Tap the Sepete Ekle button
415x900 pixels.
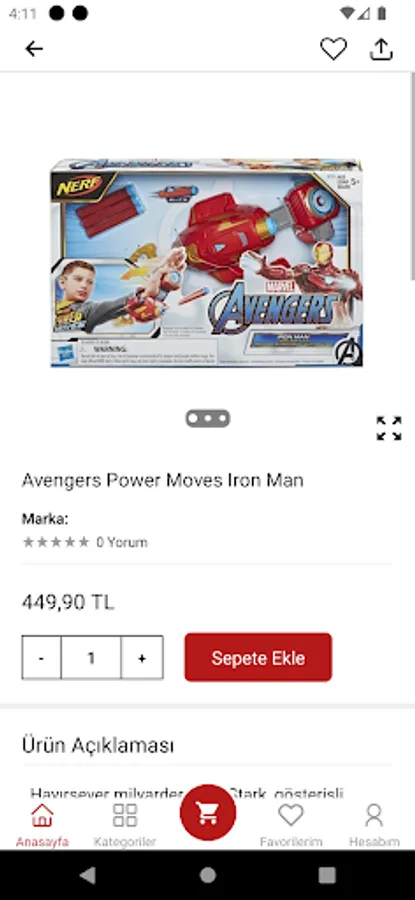pyautogui.click(x=258, y=657)
